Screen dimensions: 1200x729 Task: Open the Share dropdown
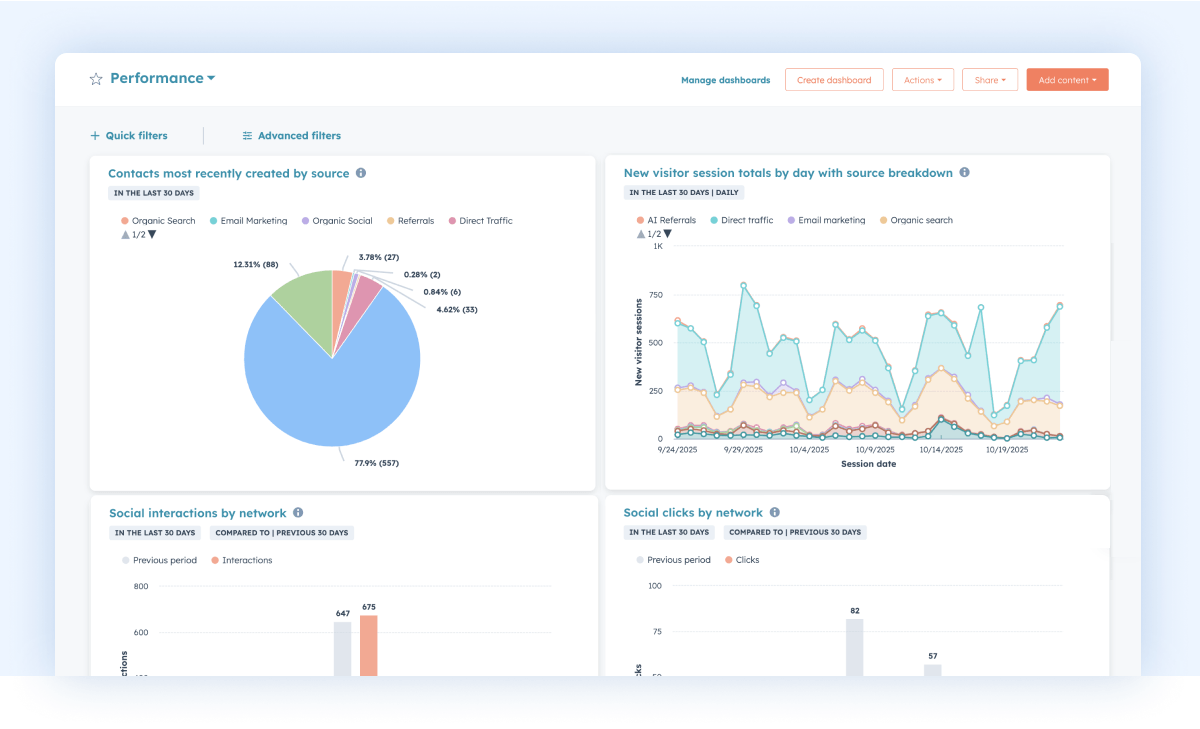pos(989,80)
